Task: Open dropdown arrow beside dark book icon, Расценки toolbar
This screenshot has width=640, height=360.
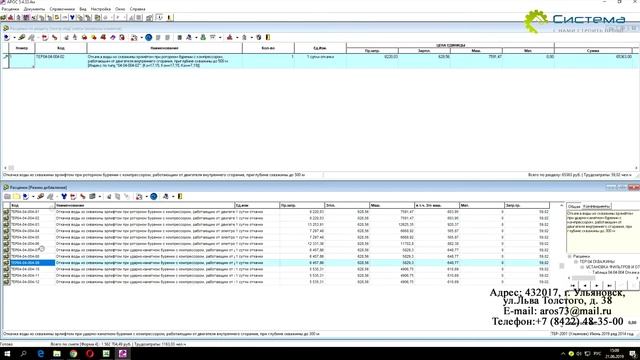Action: coord(100,197)
